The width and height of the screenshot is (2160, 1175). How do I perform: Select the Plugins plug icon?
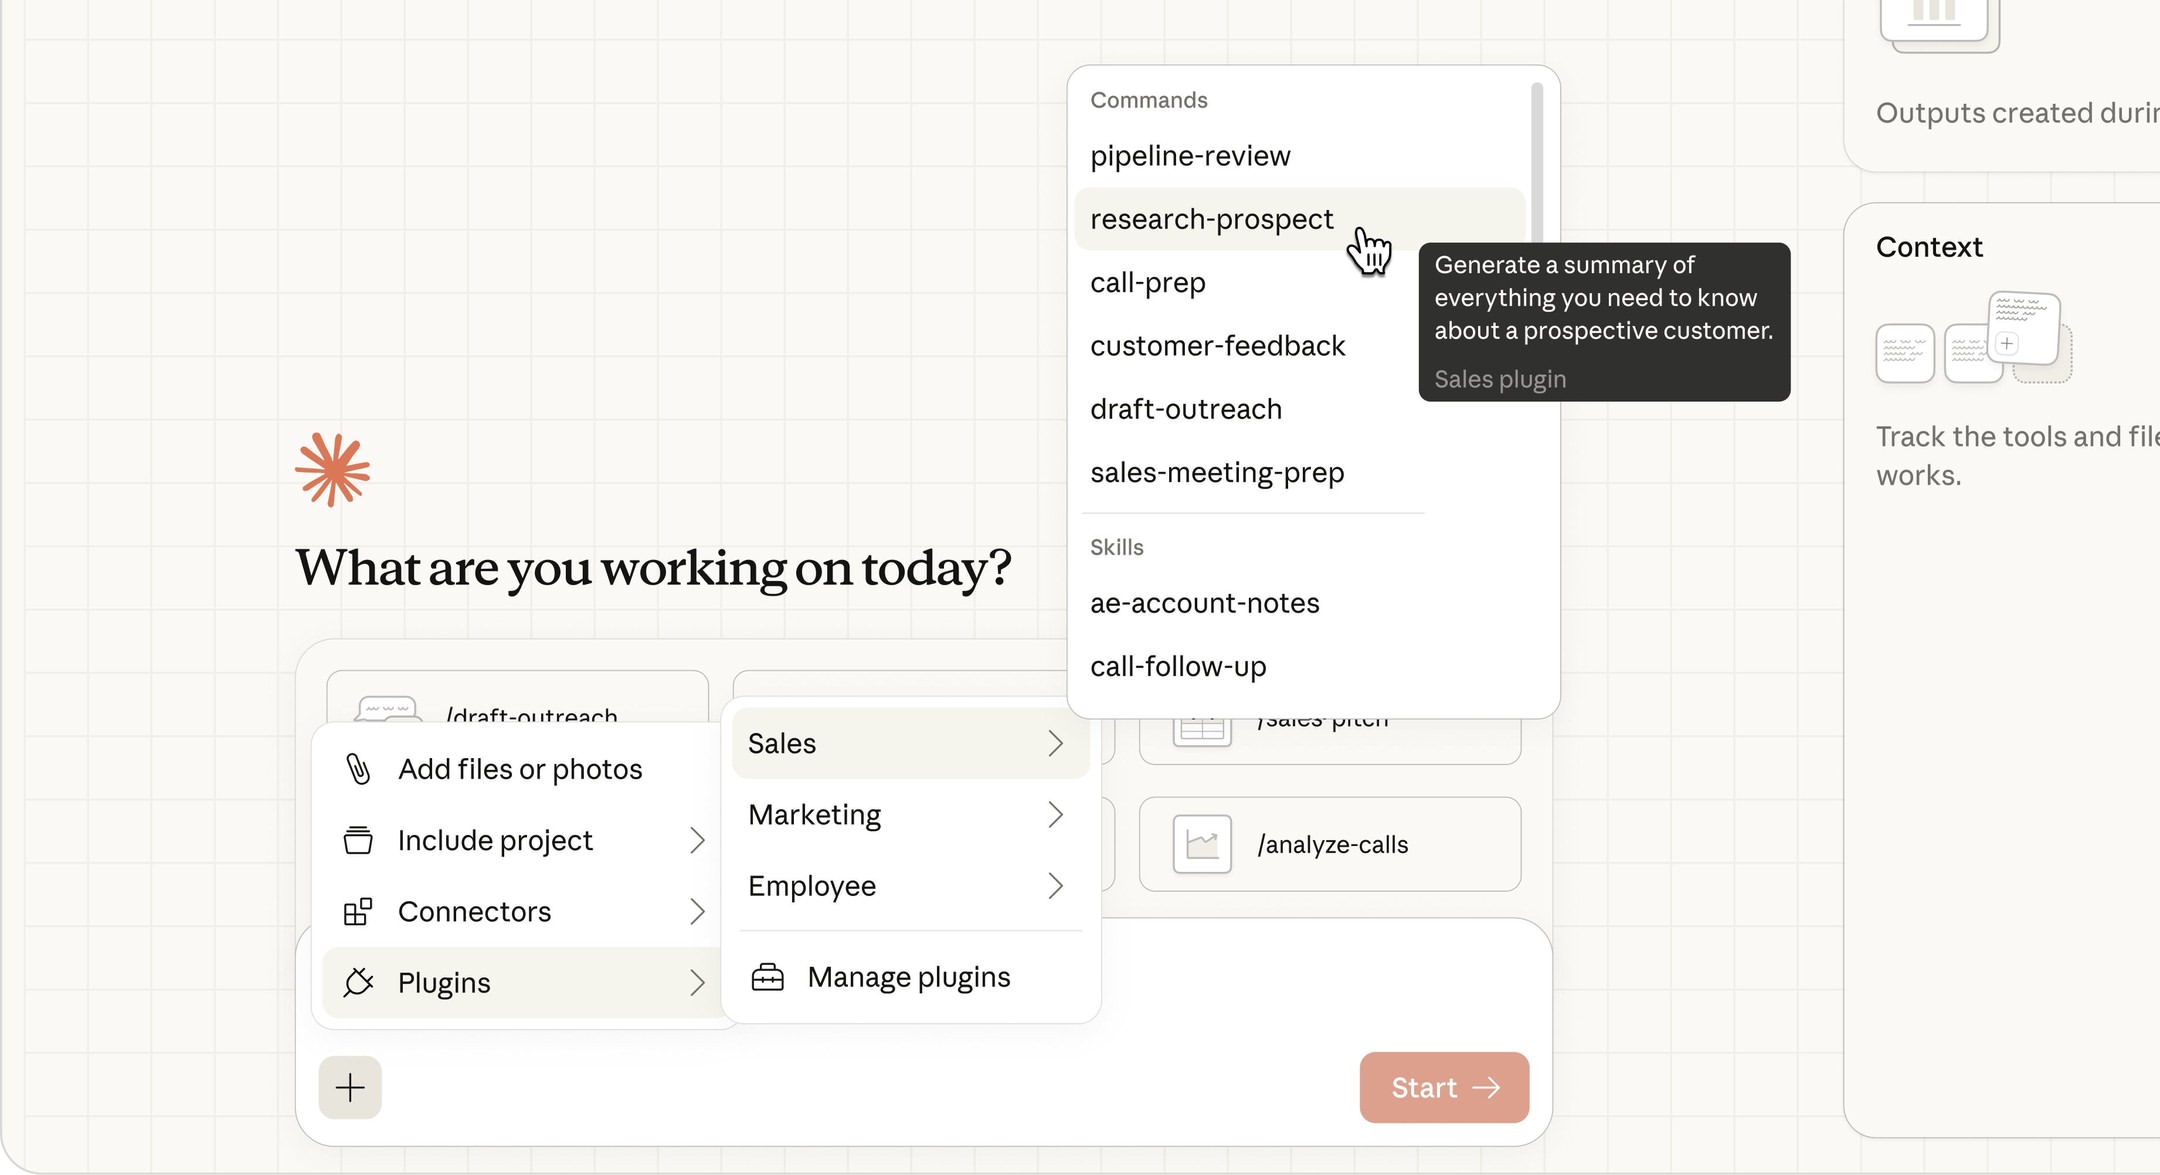coord(359,982)
